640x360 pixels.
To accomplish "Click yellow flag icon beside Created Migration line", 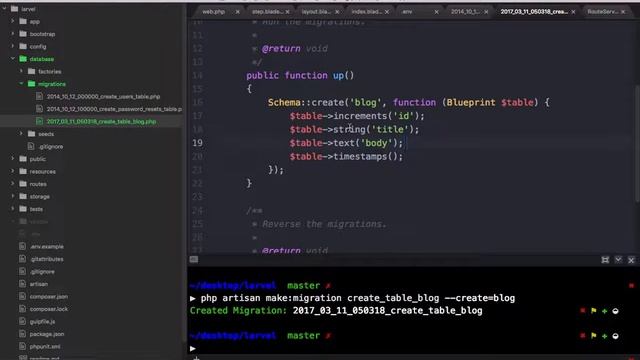I will pos(593,311).
